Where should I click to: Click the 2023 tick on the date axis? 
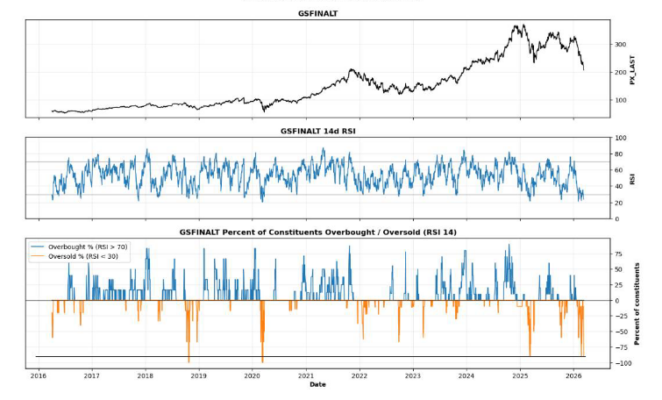point(413,376)
